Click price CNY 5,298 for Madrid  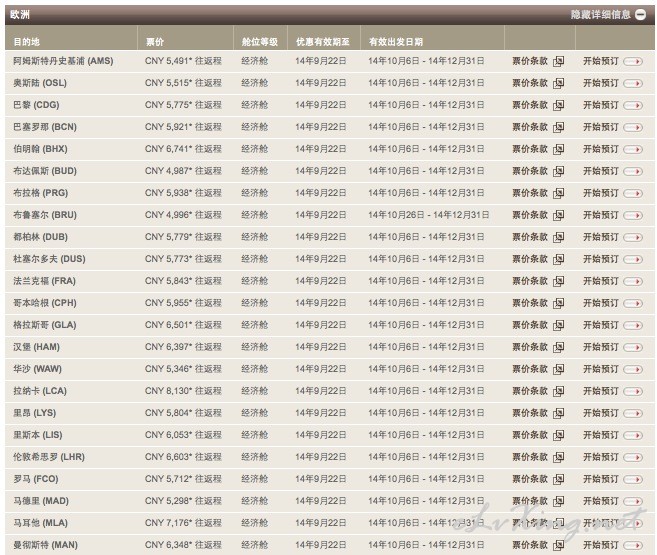[x=168, y=501]
